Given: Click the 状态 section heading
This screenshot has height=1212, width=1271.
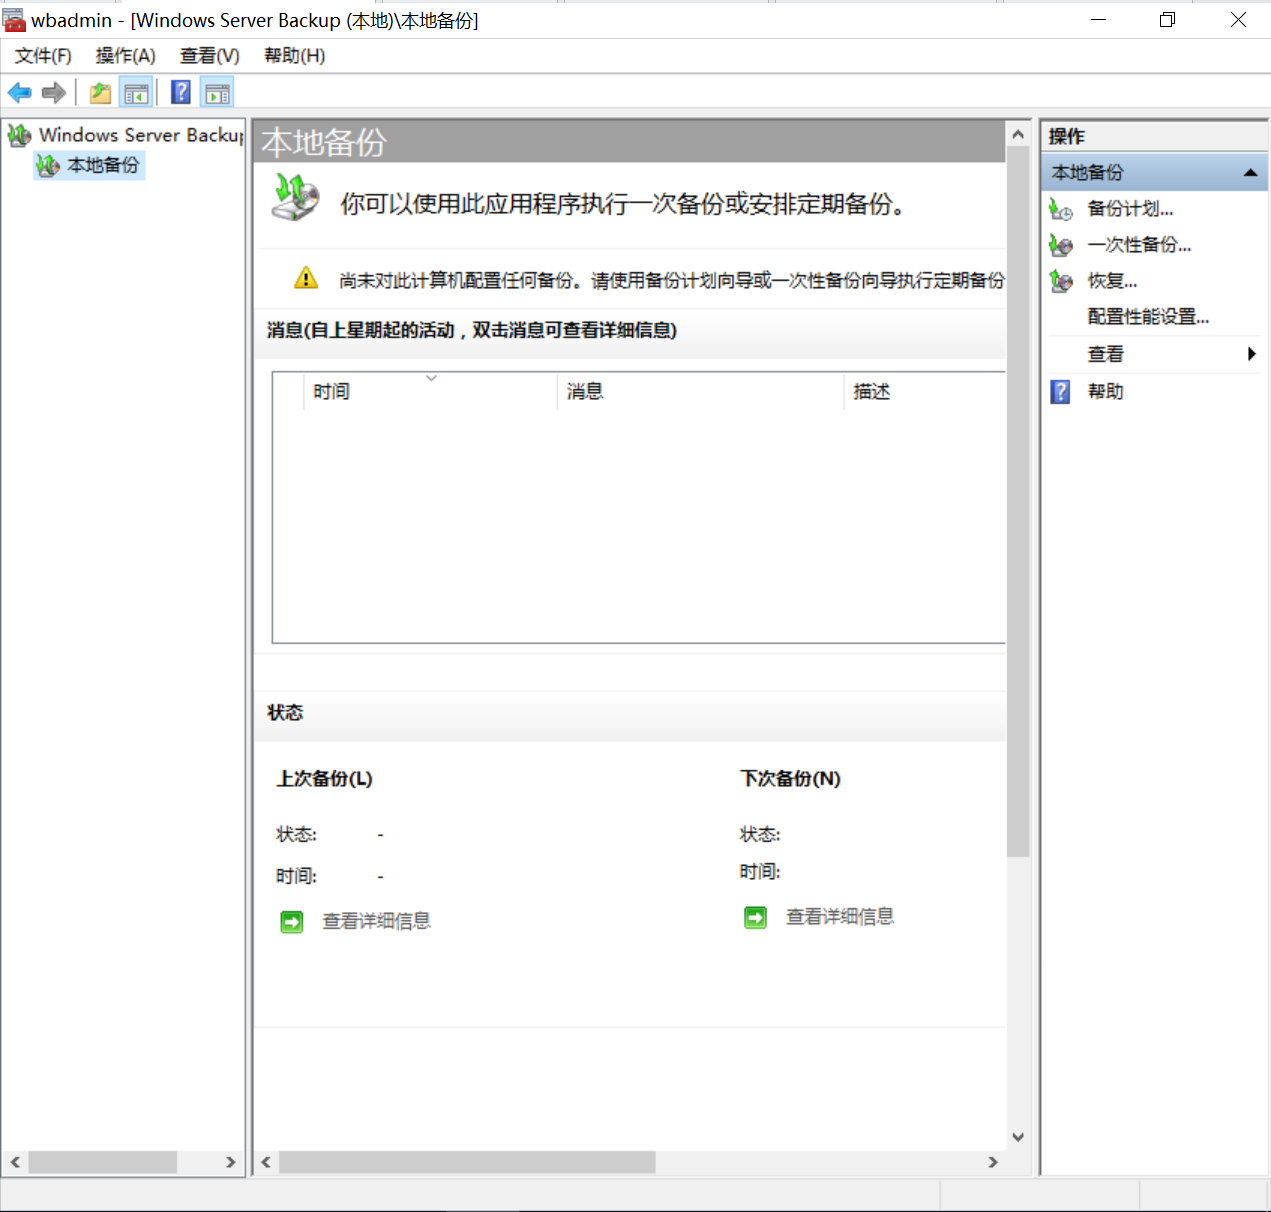Looking at the screenshot, I should coord(285,713).
